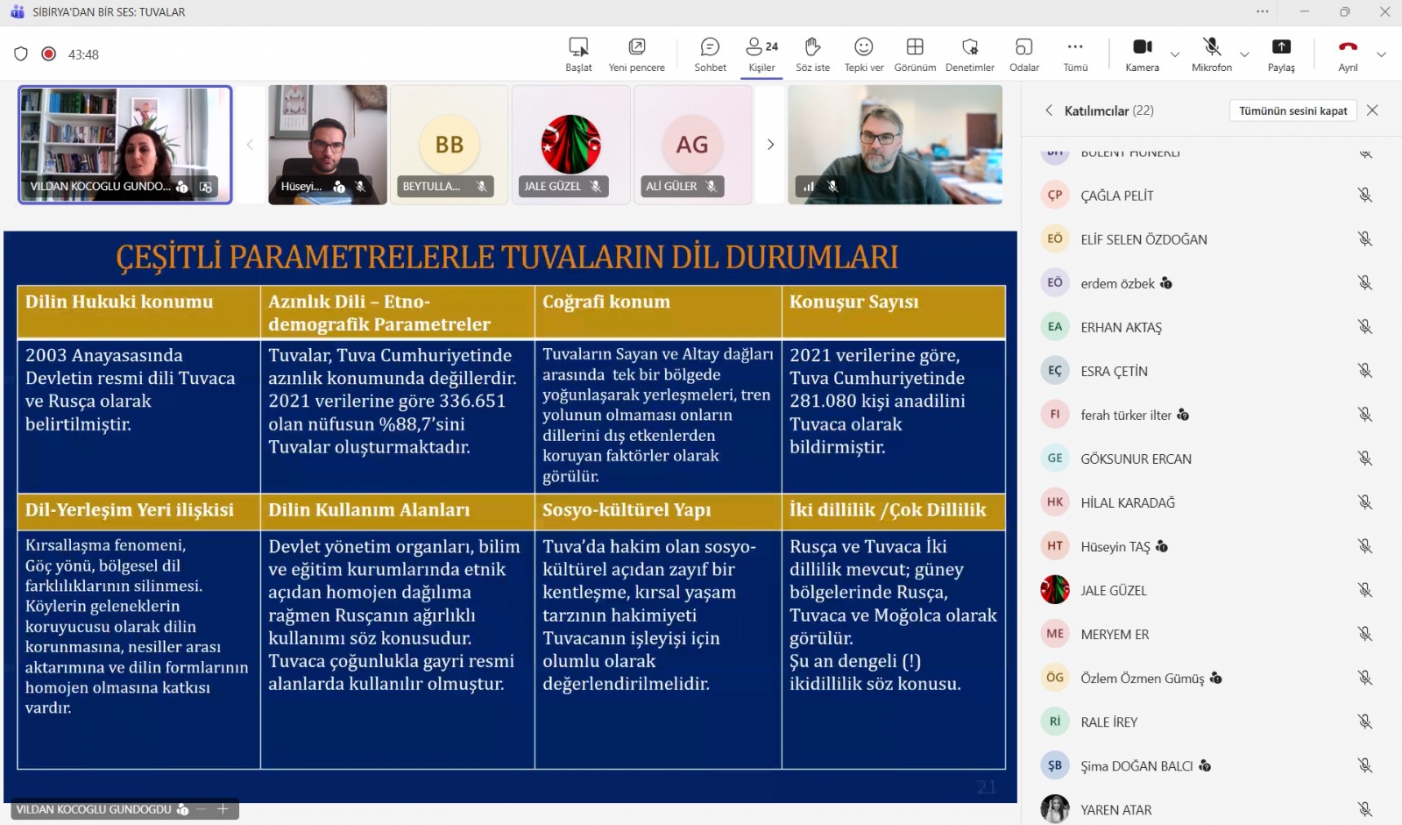Click the Paylaş share screen icon

click(x=1281, y=47)
